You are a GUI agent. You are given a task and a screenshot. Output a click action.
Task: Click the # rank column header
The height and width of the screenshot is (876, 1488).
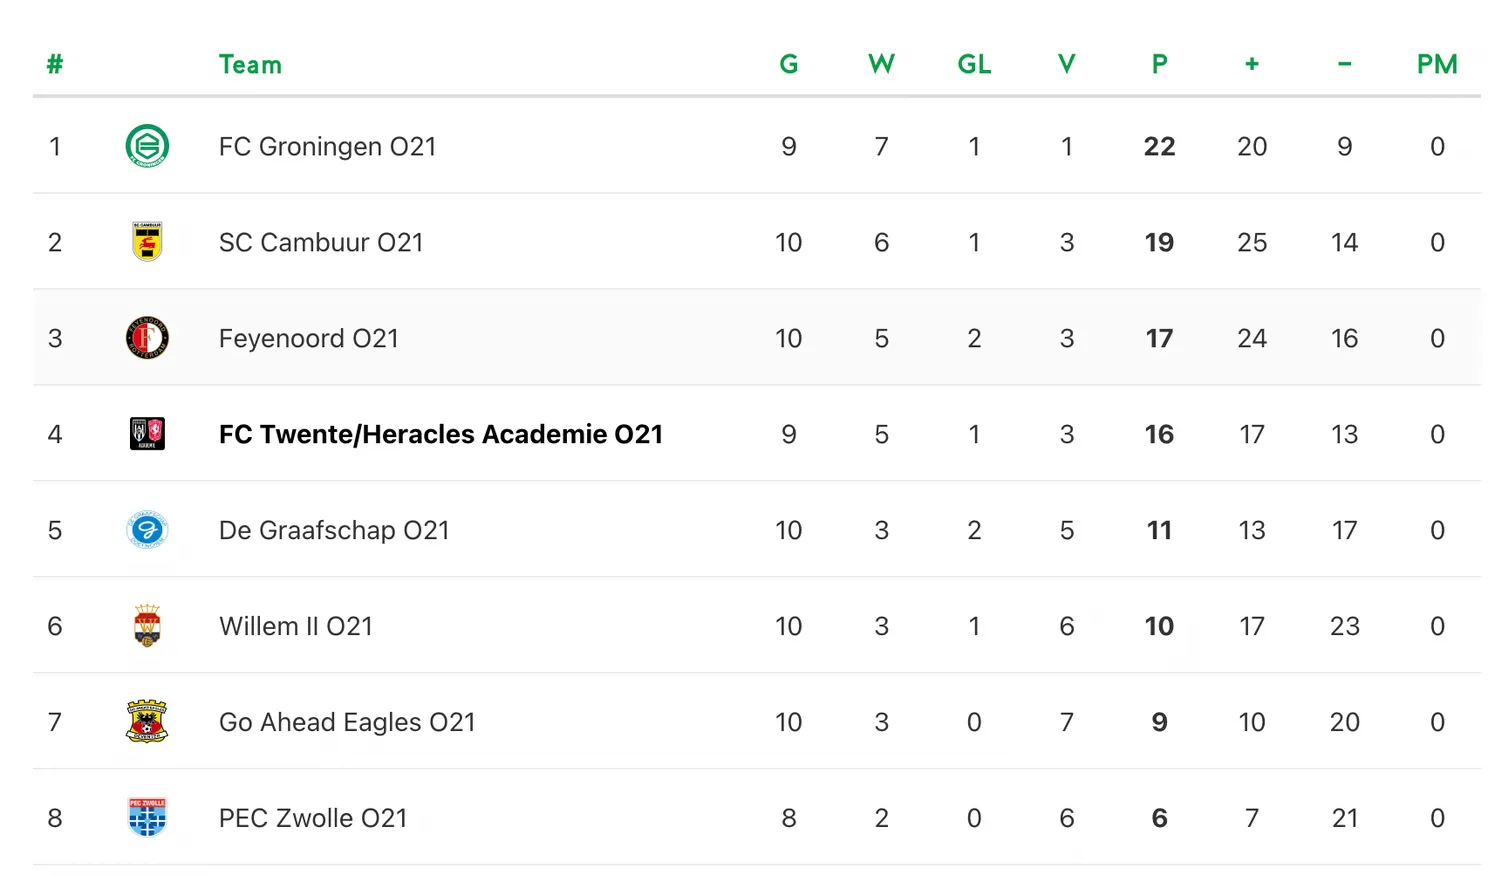[x=55, y=65]
